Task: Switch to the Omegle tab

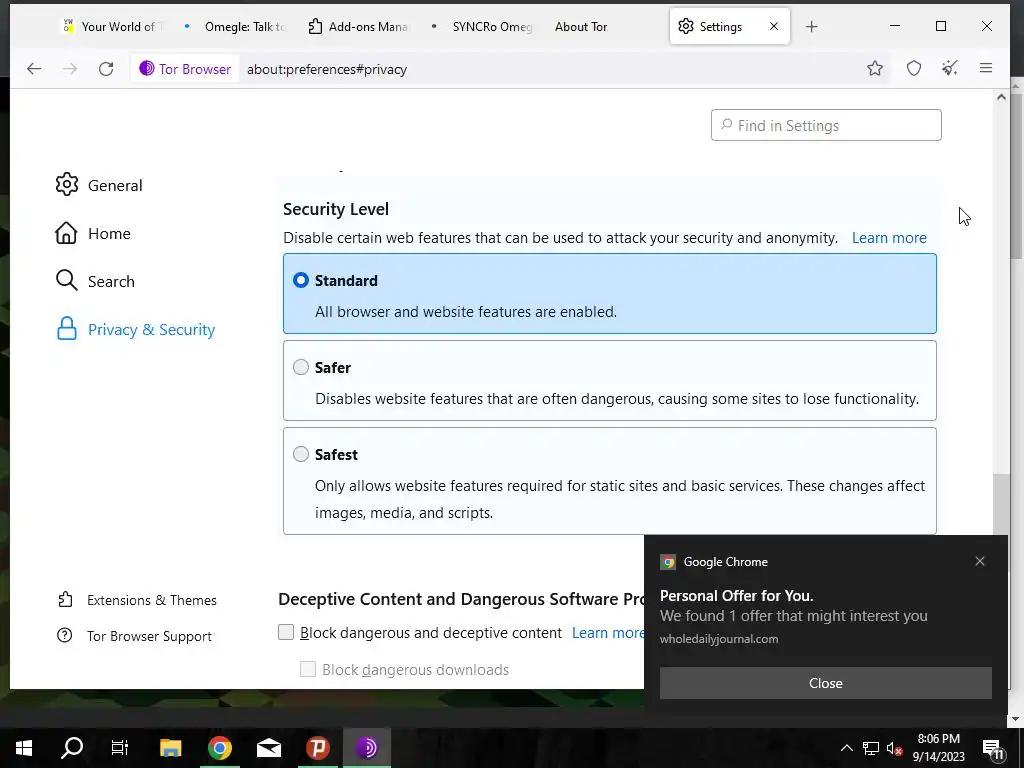Action: (x=234, y=27)
